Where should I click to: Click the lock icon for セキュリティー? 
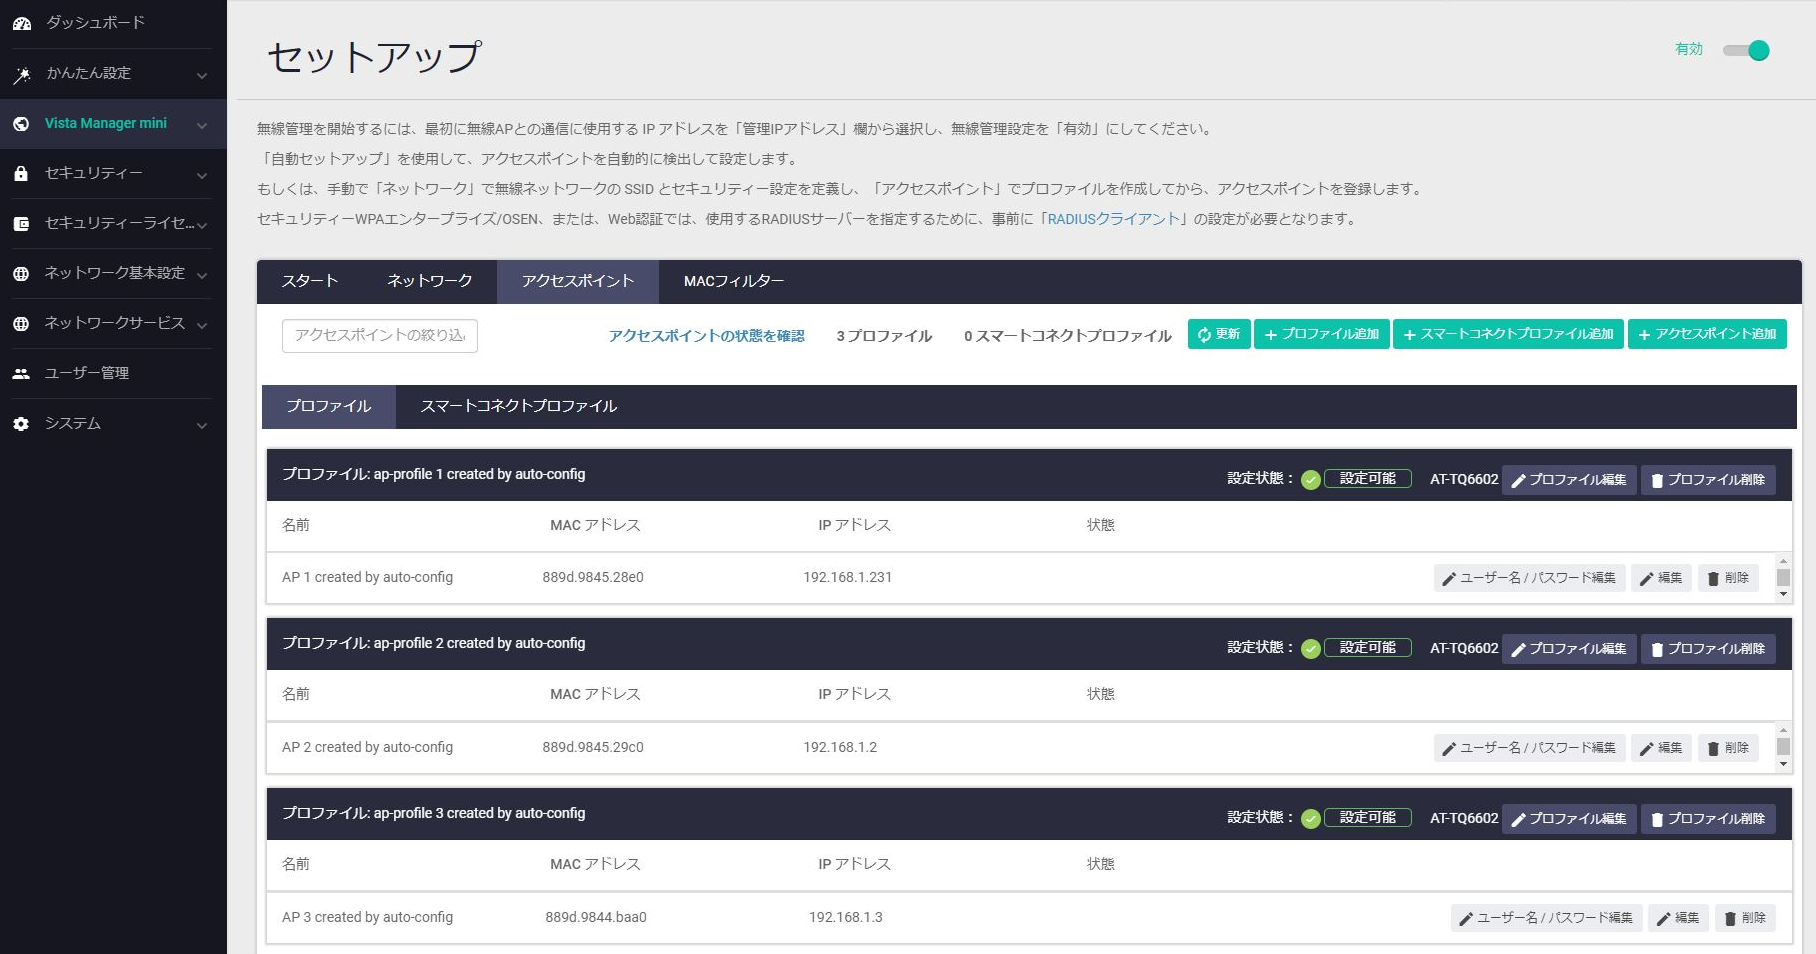21,174
